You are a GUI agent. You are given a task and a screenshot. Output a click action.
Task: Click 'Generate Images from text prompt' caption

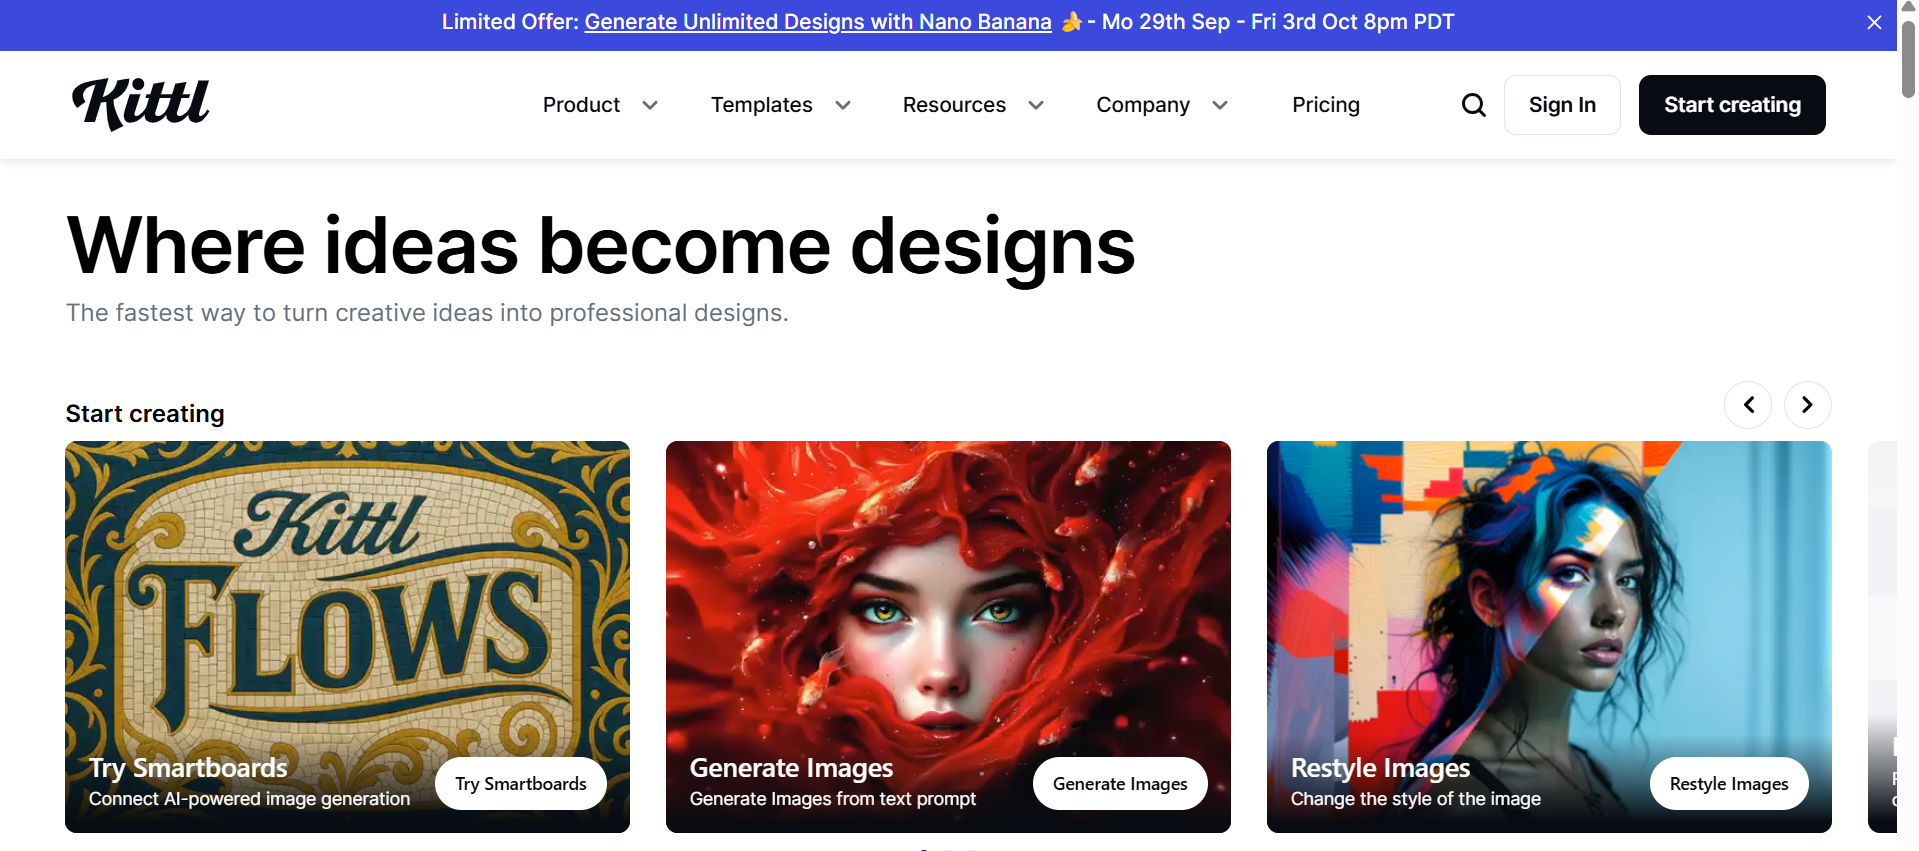[x=833, y=799]
